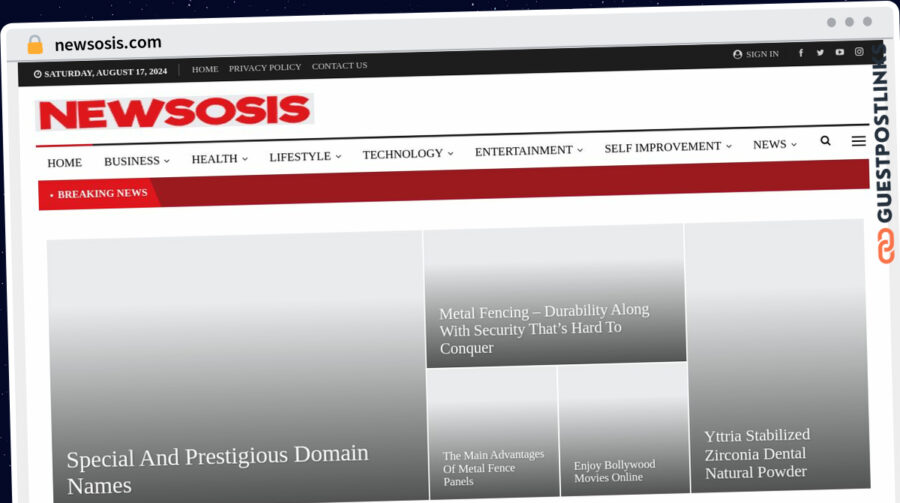Expand the Technology menu
The image size is (900, 503).
pos(408,154)
